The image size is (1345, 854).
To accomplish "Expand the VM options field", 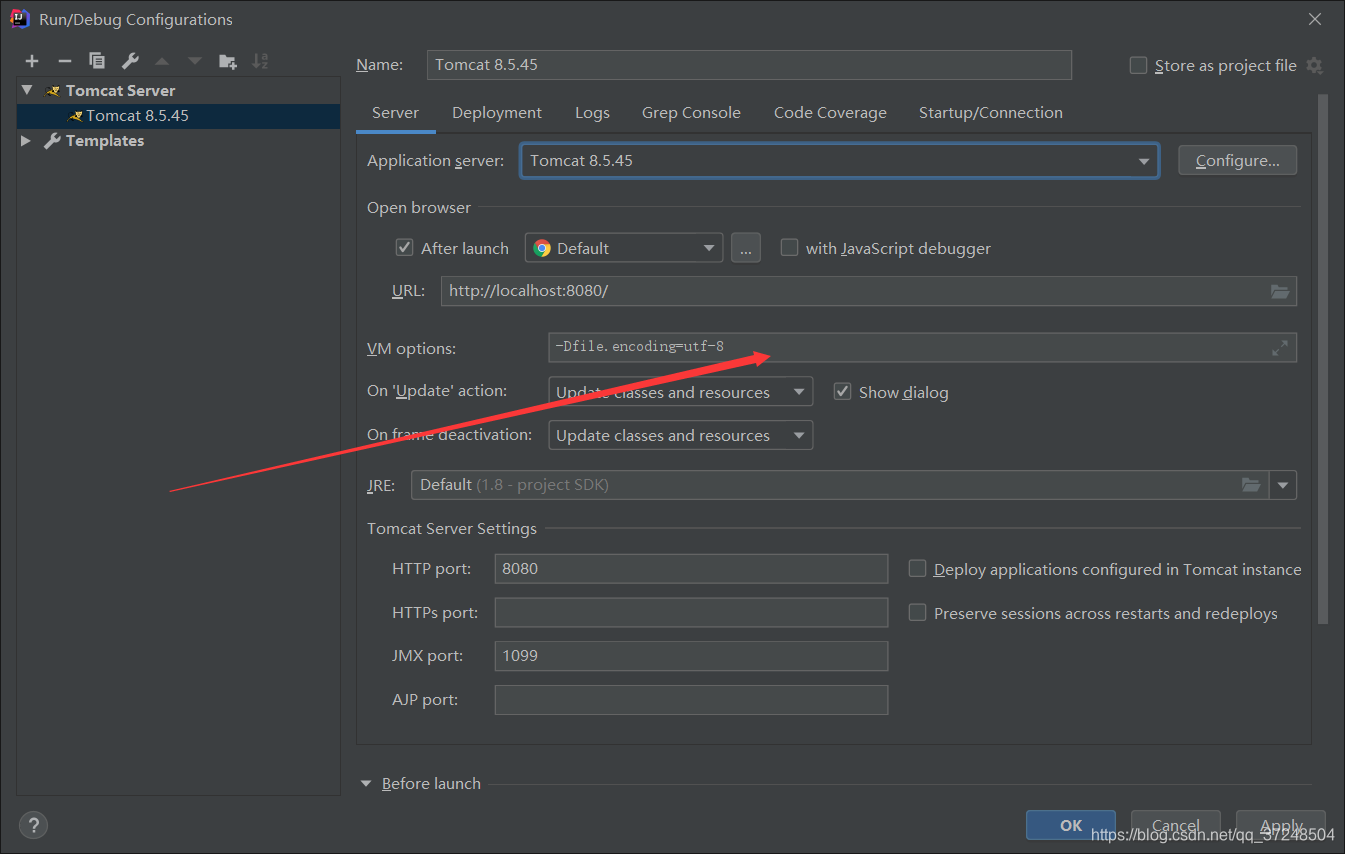I will (1280, 348).
